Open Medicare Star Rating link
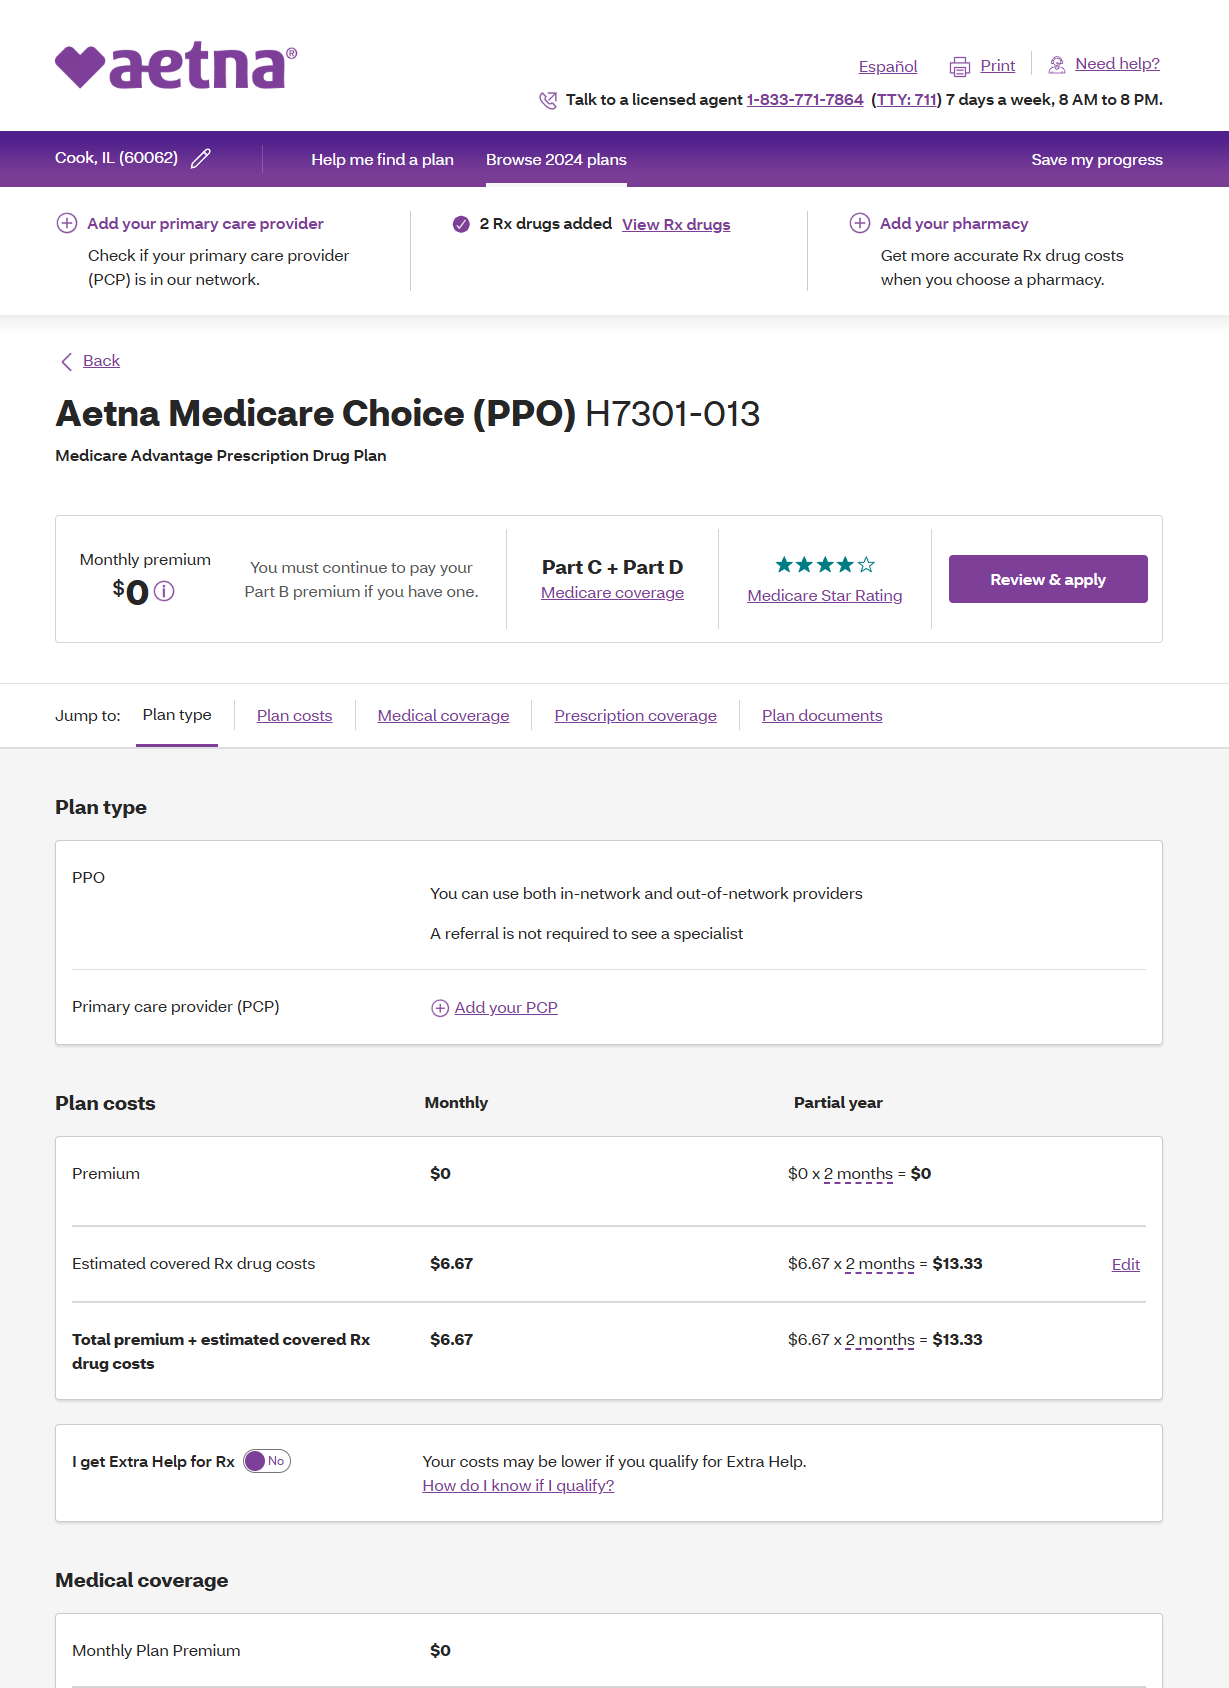 825,596
